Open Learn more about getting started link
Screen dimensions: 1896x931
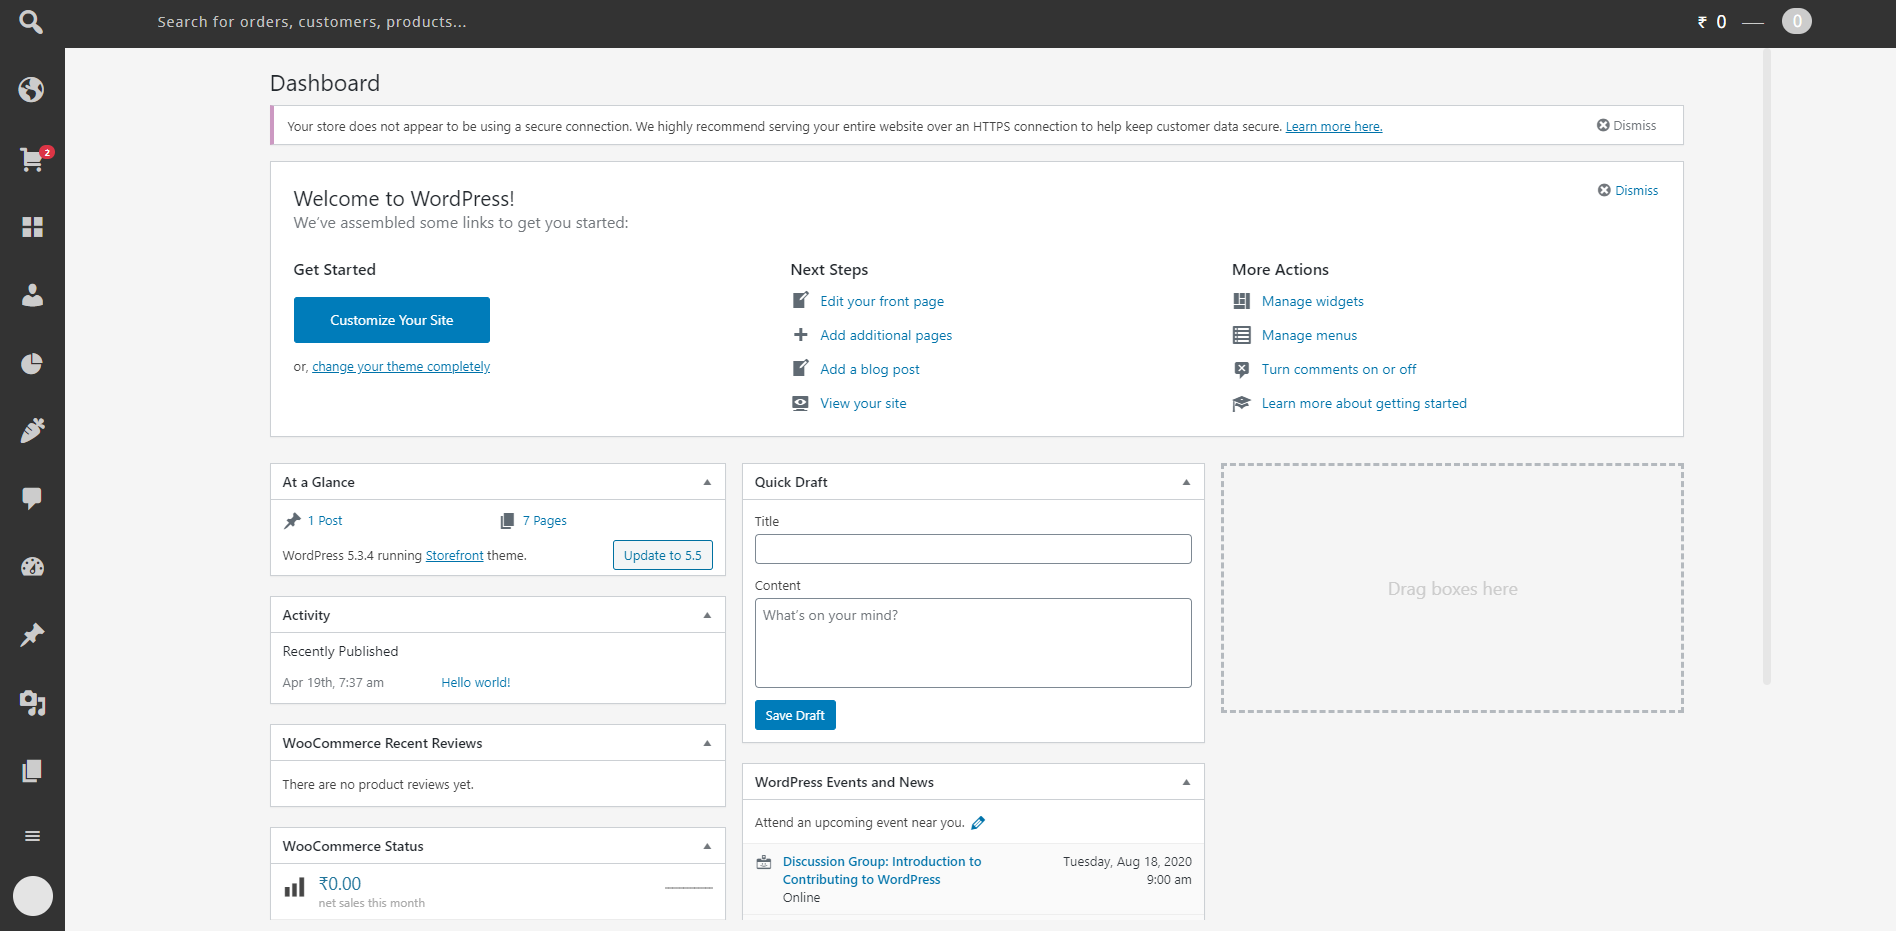point(1364,403)
